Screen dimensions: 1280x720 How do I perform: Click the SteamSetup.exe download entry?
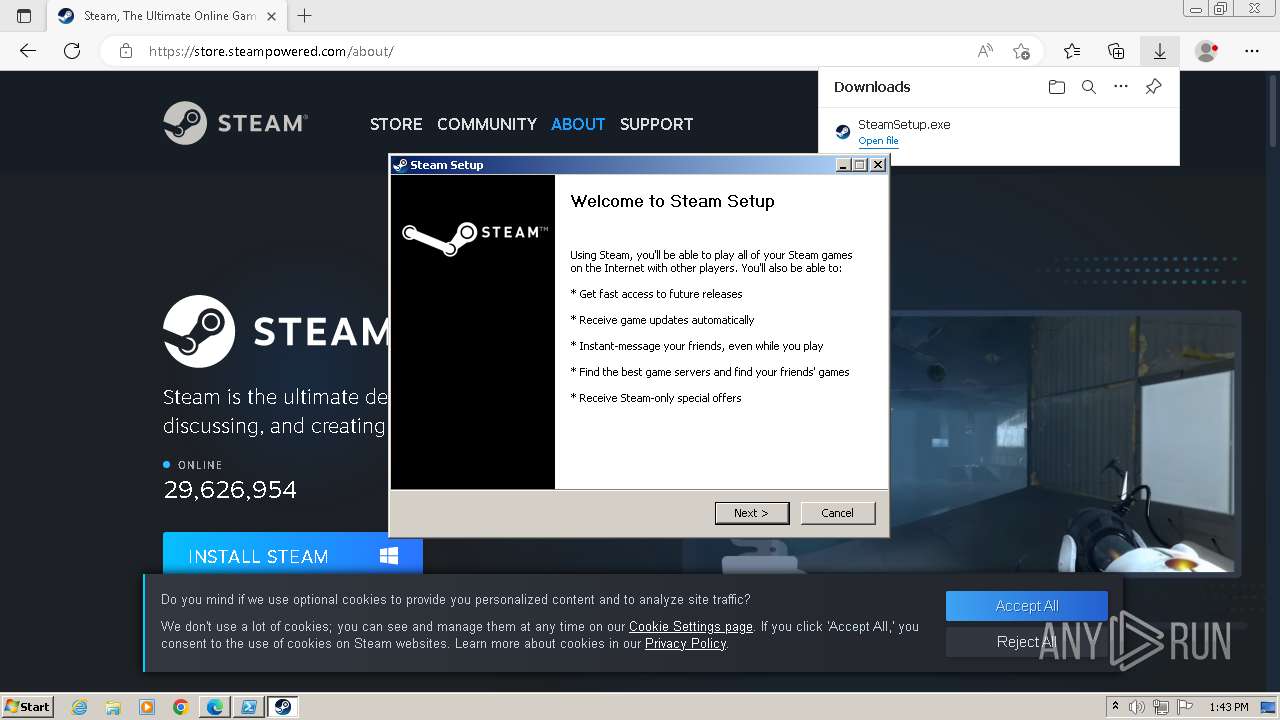tap(998, 132)
